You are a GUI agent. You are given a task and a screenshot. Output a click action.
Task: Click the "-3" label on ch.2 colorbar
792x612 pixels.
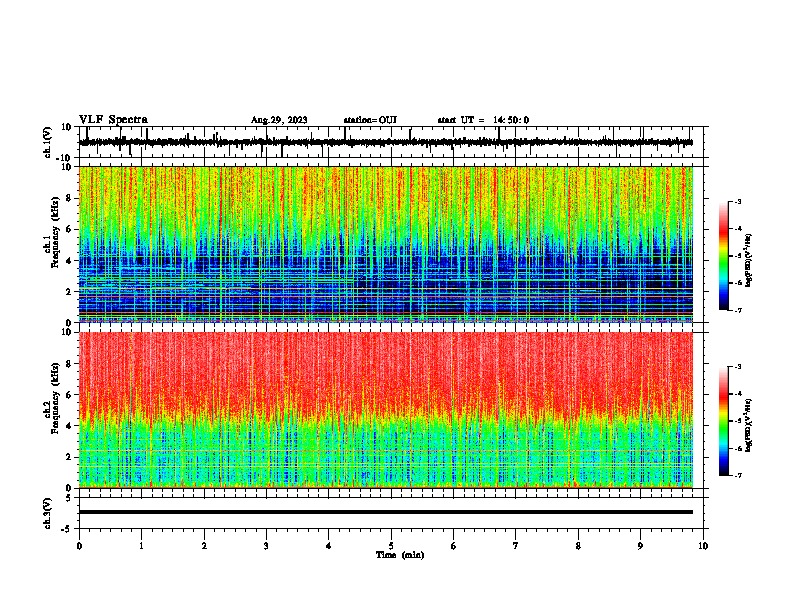coord(738,367)
